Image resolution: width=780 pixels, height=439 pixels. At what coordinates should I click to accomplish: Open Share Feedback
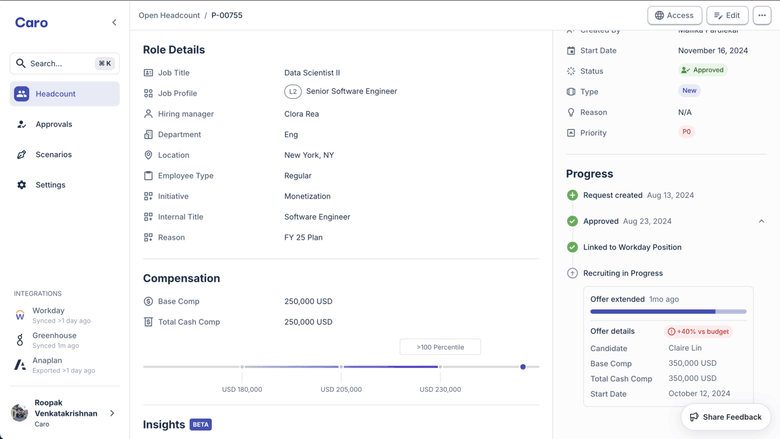(725, 417)
